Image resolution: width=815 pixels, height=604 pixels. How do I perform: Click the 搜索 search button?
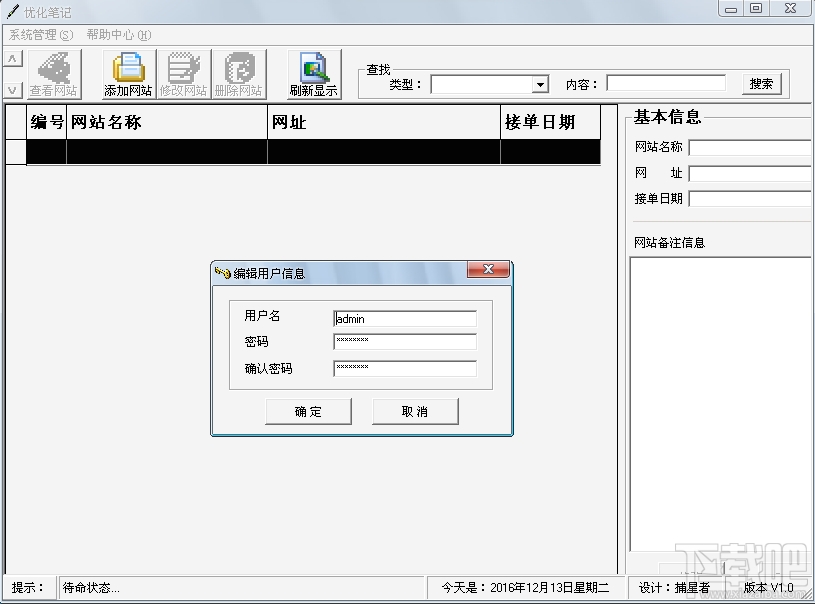click(x=760, y=84)
